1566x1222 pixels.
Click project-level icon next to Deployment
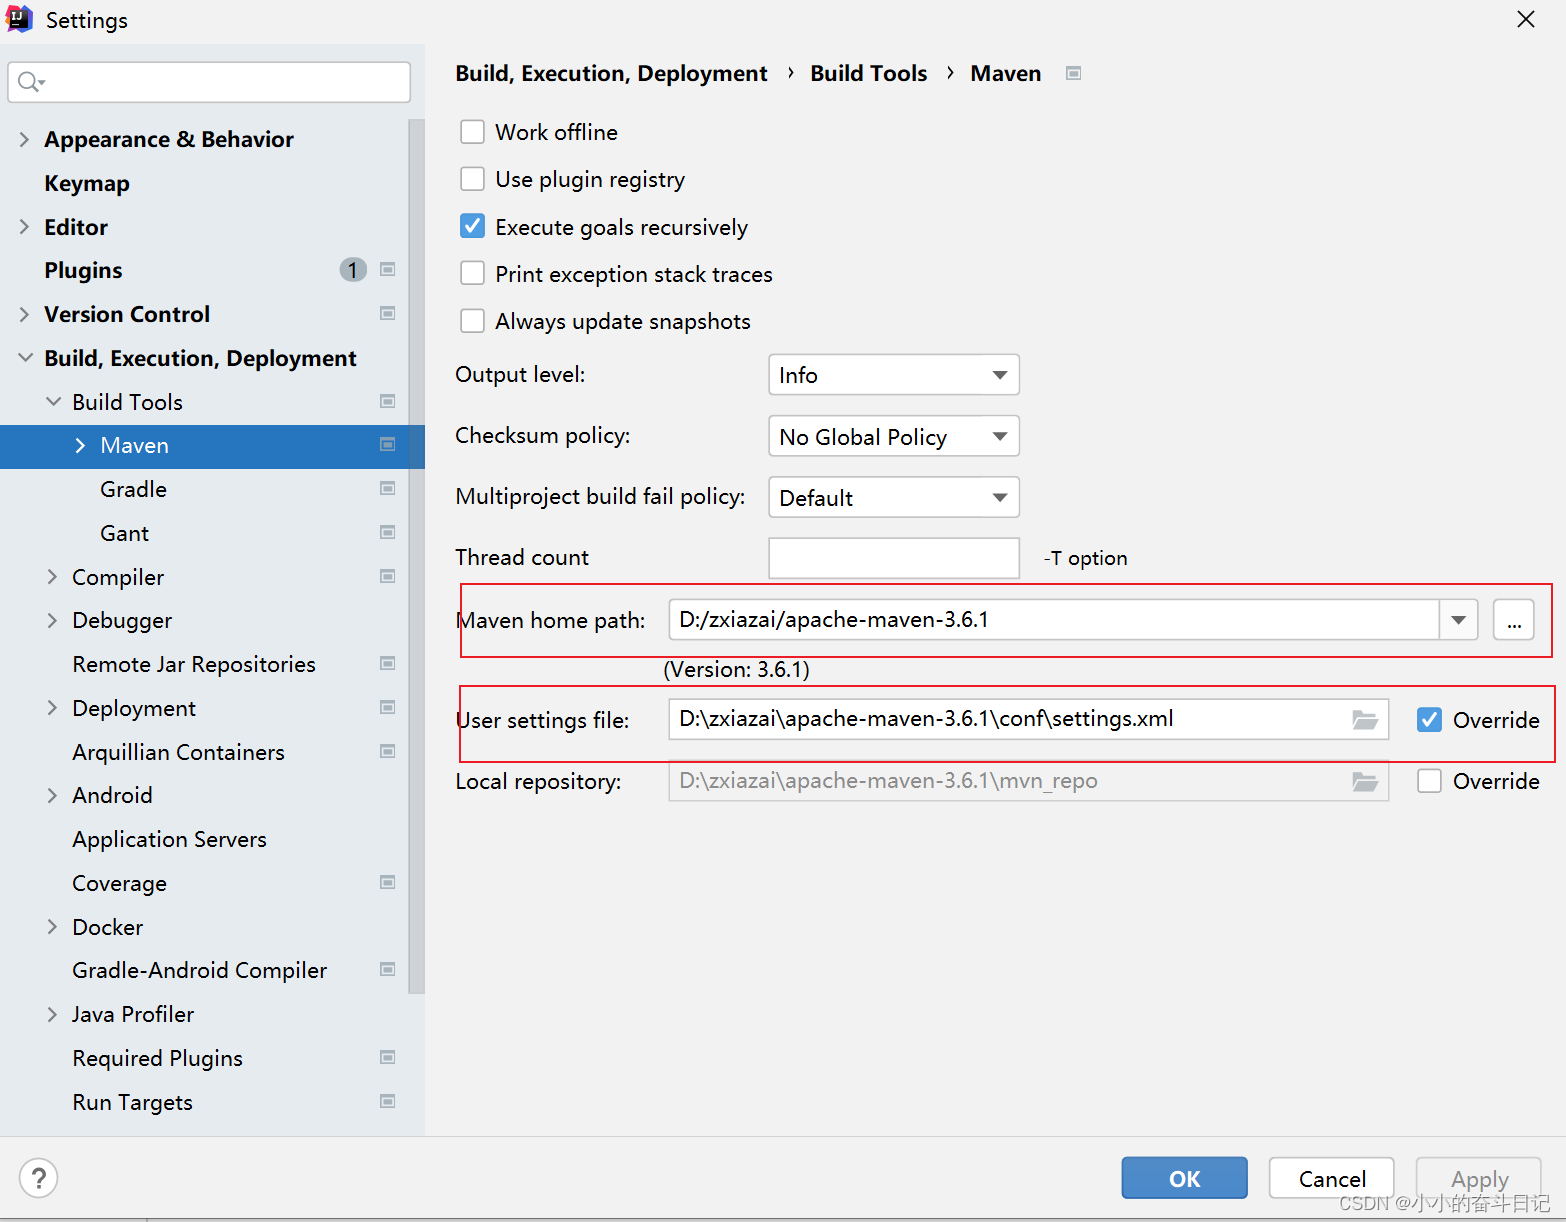point(388,708)
